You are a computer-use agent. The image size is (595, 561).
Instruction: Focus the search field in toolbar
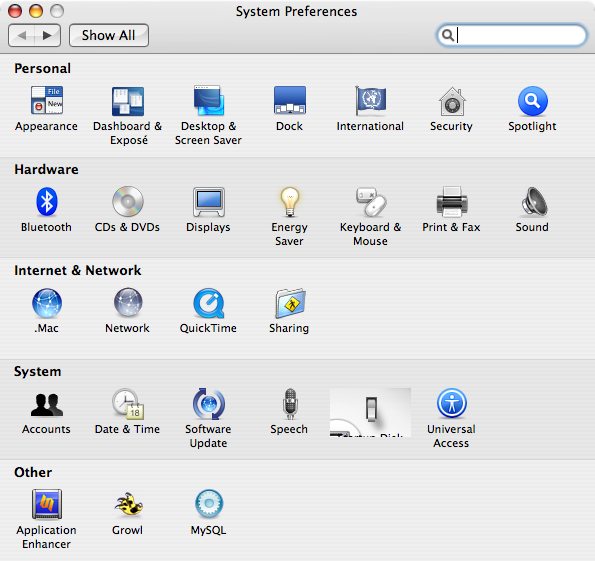click(x=512, y=35)
